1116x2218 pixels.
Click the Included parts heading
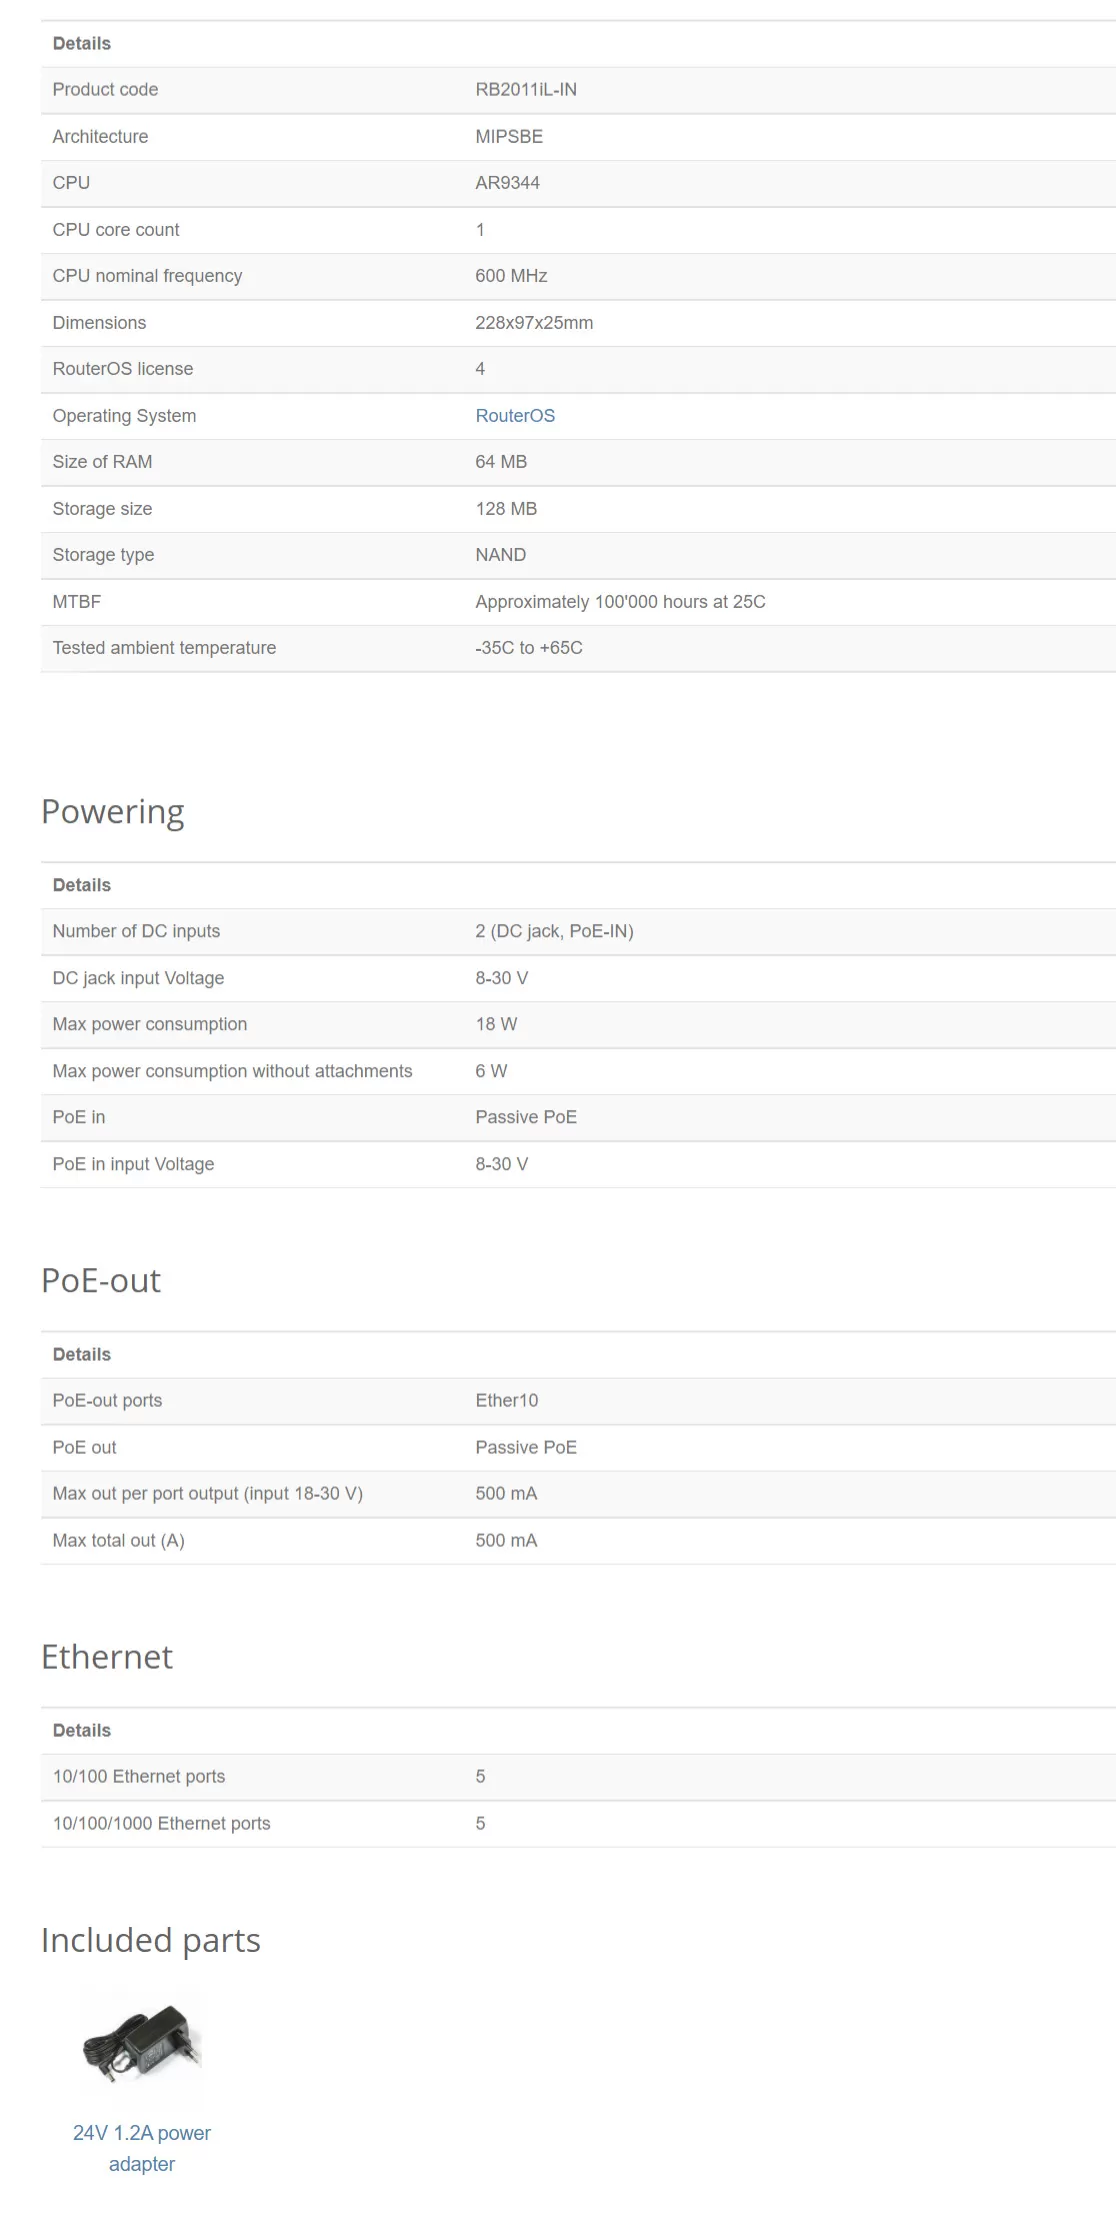(151, 1940)
